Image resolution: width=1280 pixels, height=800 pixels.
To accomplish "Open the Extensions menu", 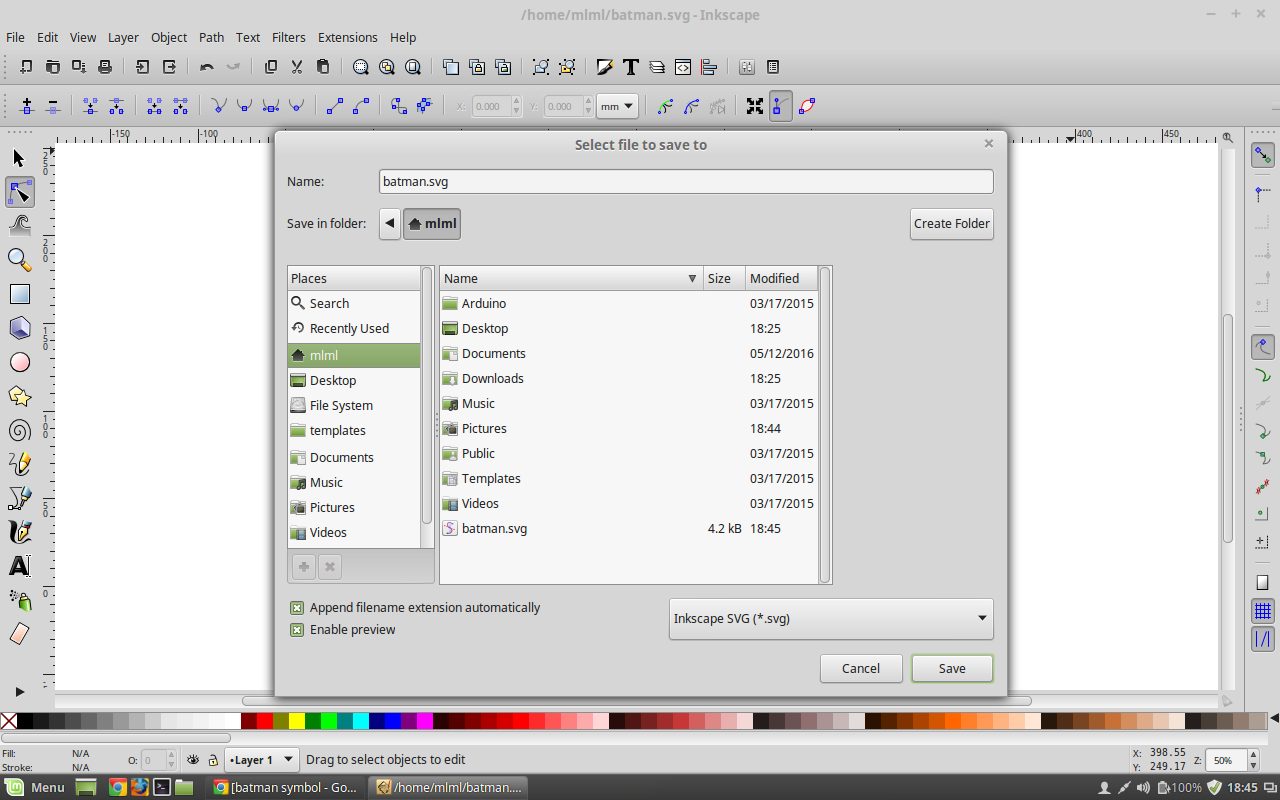I will [x=348, y=37].
